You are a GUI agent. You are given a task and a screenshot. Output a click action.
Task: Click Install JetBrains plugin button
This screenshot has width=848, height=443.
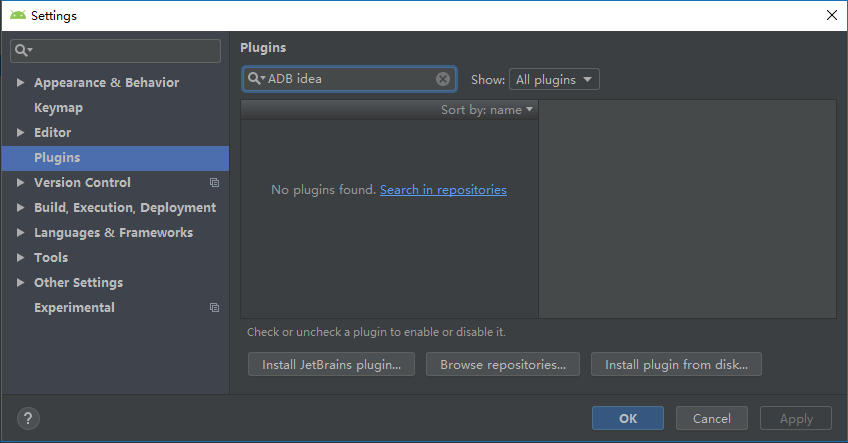[x=331, y=365]
